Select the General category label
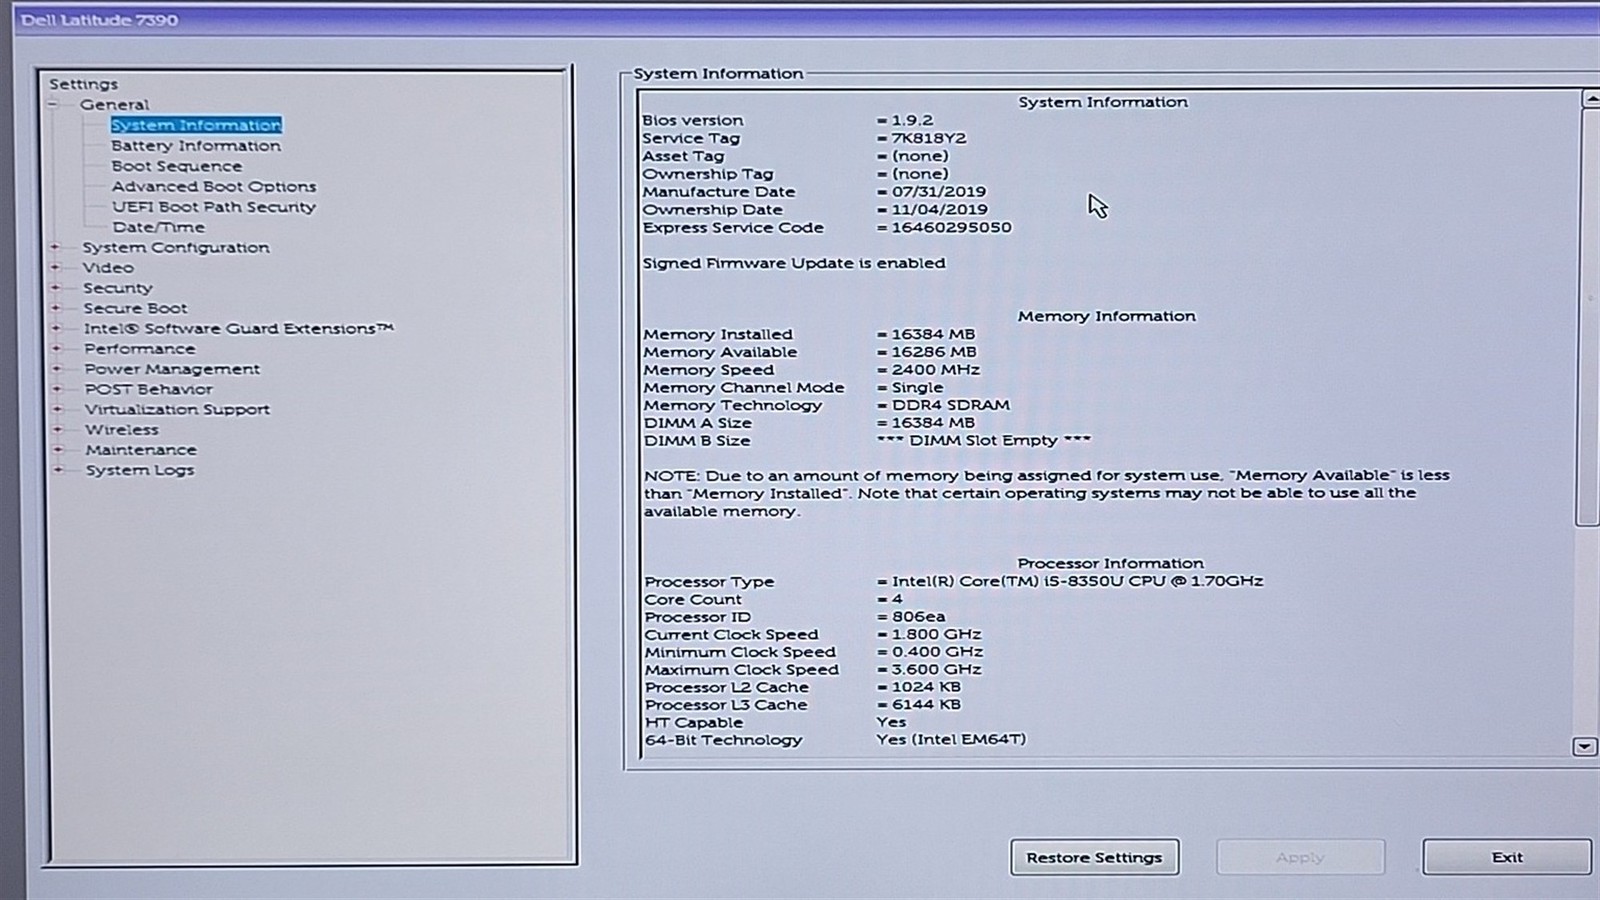1600x900 pixels. coord(114,104)
